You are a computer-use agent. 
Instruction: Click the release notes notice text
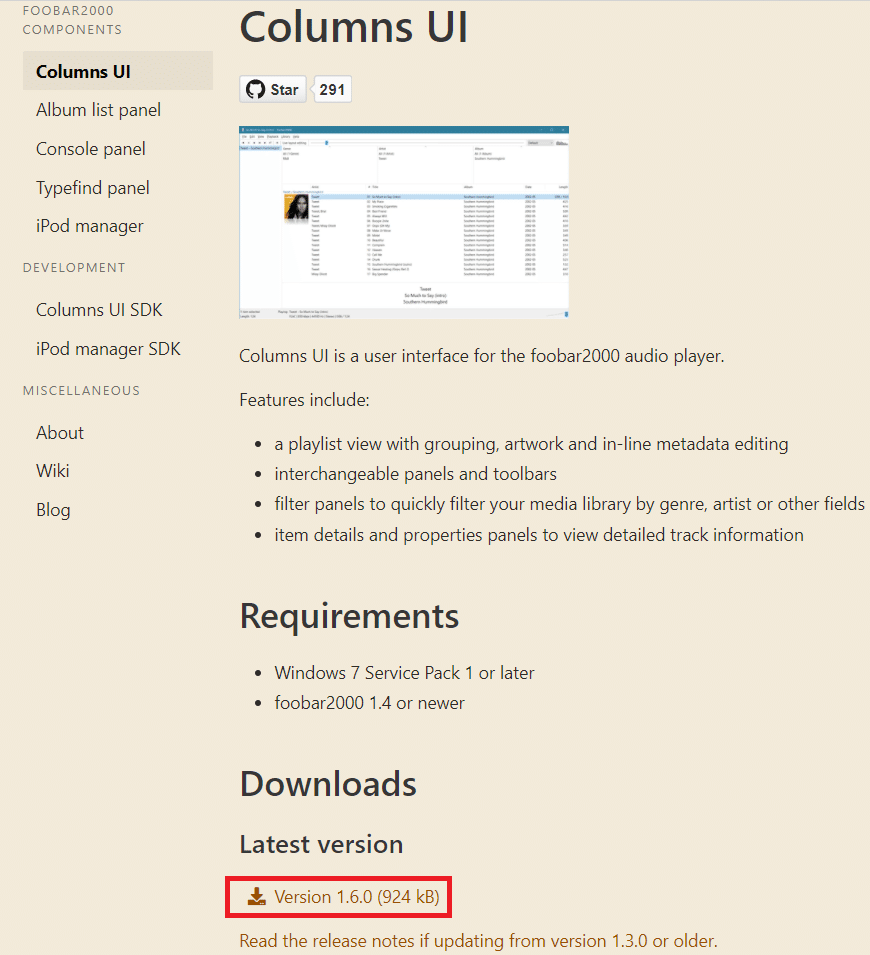point(478,940)
